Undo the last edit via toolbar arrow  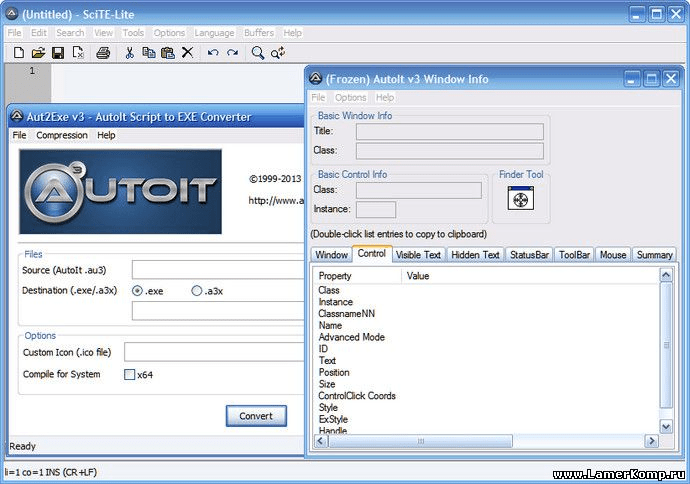(213, 53)
